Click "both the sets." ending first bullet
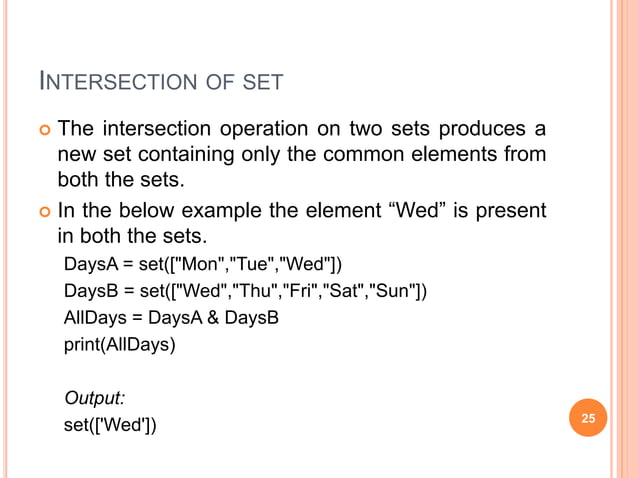The width and height of the screenshot is (638, 478). pyautogui.click(x=121, y=179)
